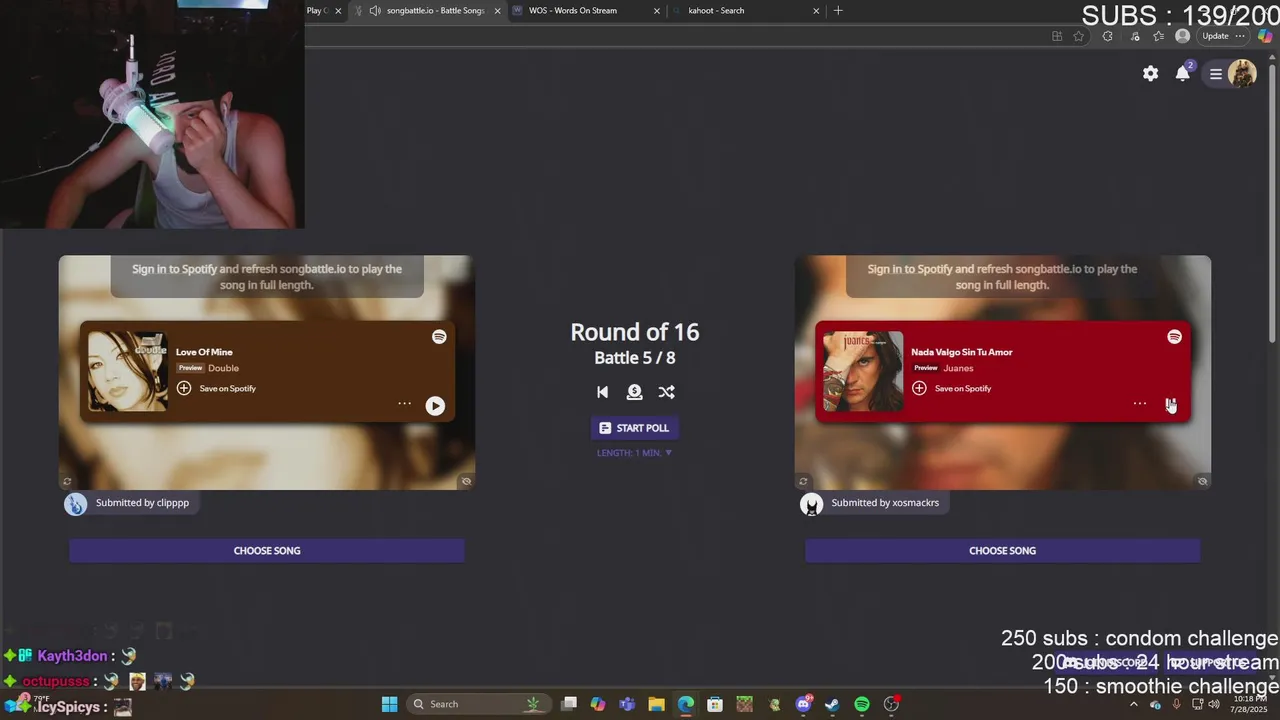Close the kahoot - Search tab
Screen dimensions: 1280x720
816,11
